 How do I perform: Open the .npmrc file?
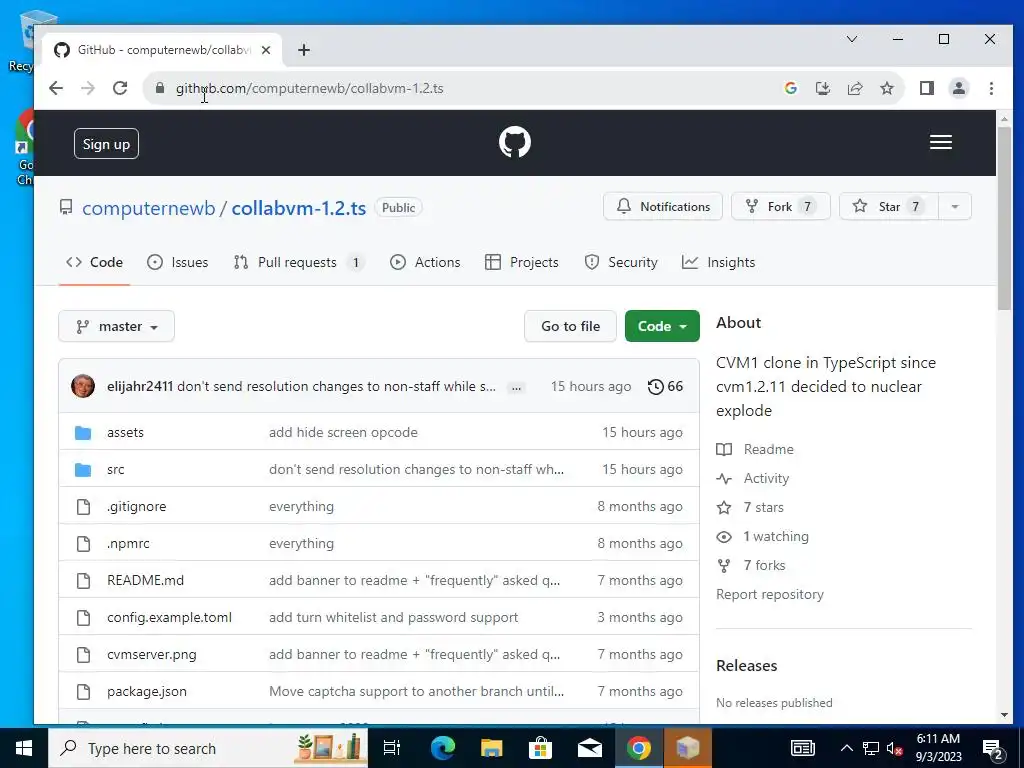click(128, 543)
